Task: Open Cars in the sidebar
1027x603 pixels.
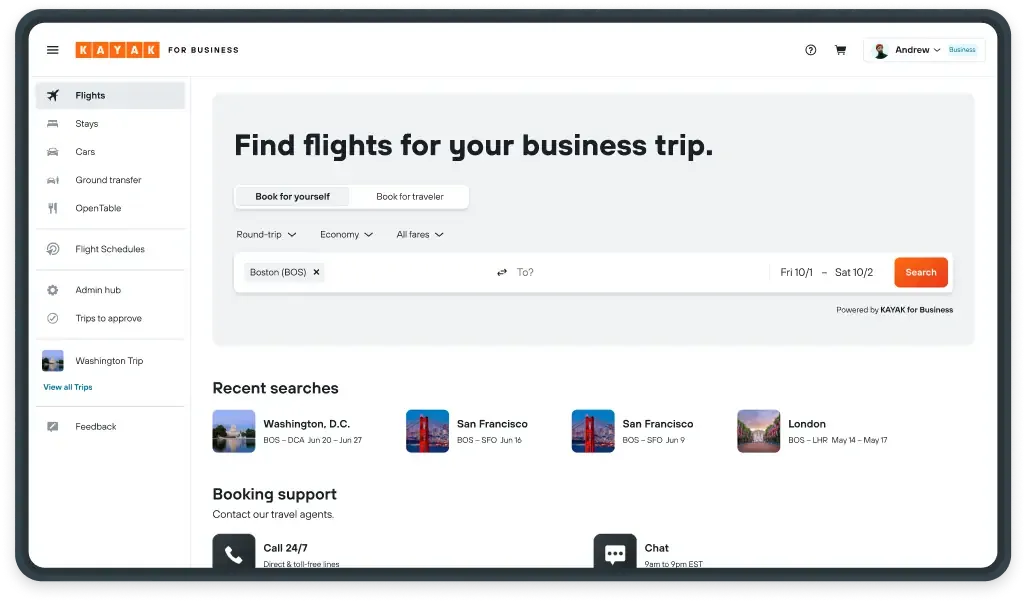Action: (85, 152)
